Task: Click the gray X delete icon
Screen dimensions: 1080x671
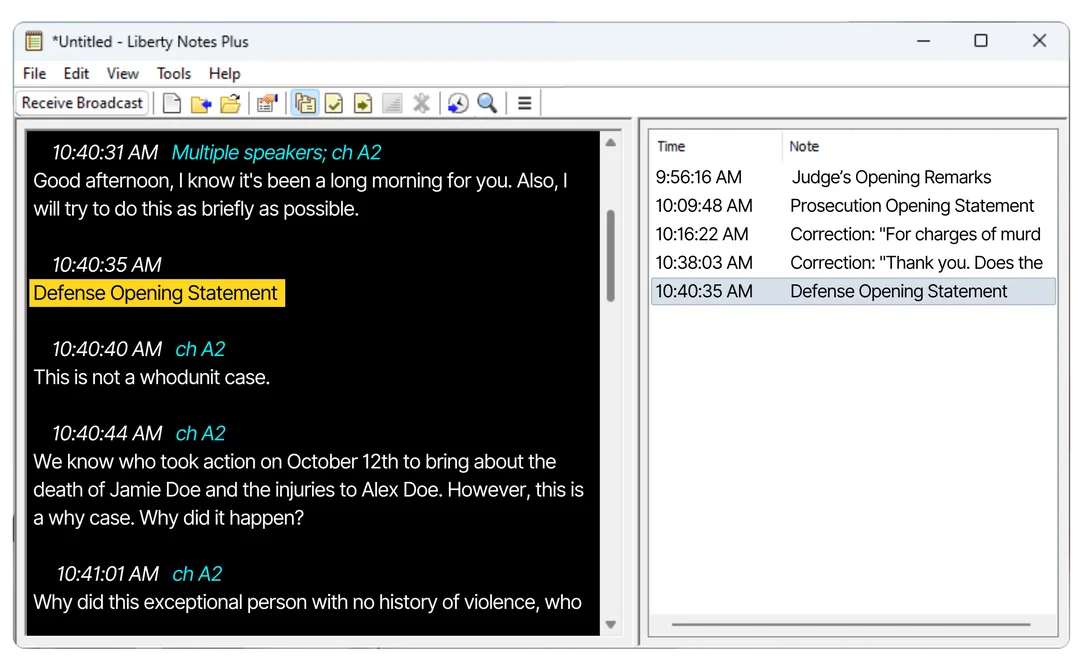Action: (x=421, y=103)
